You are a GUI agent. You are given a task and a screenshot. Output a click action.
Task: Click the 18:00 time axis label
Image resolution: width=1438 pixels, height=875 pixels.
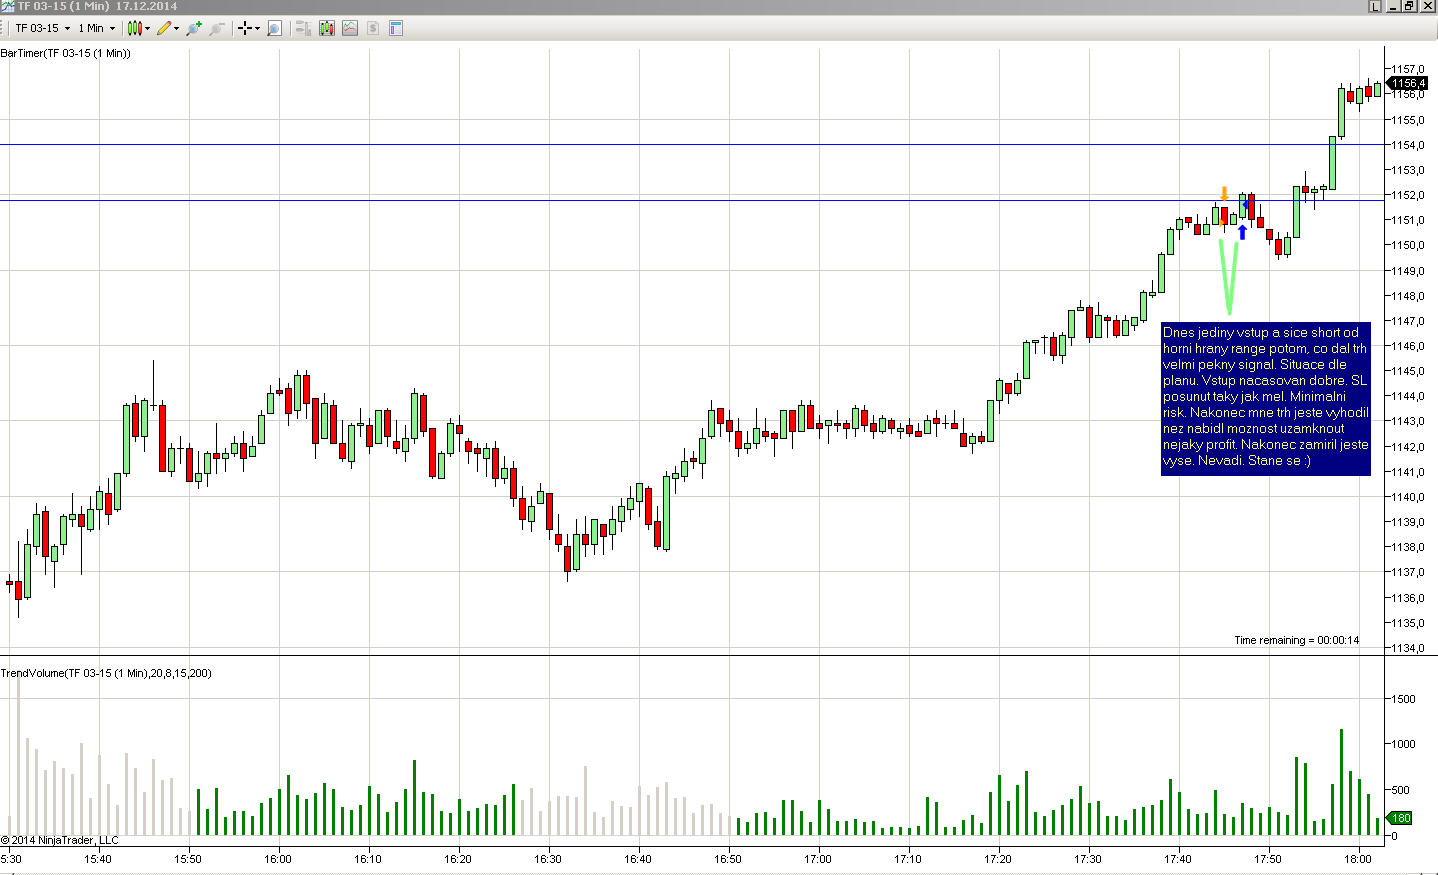(x=1358, y=859)
